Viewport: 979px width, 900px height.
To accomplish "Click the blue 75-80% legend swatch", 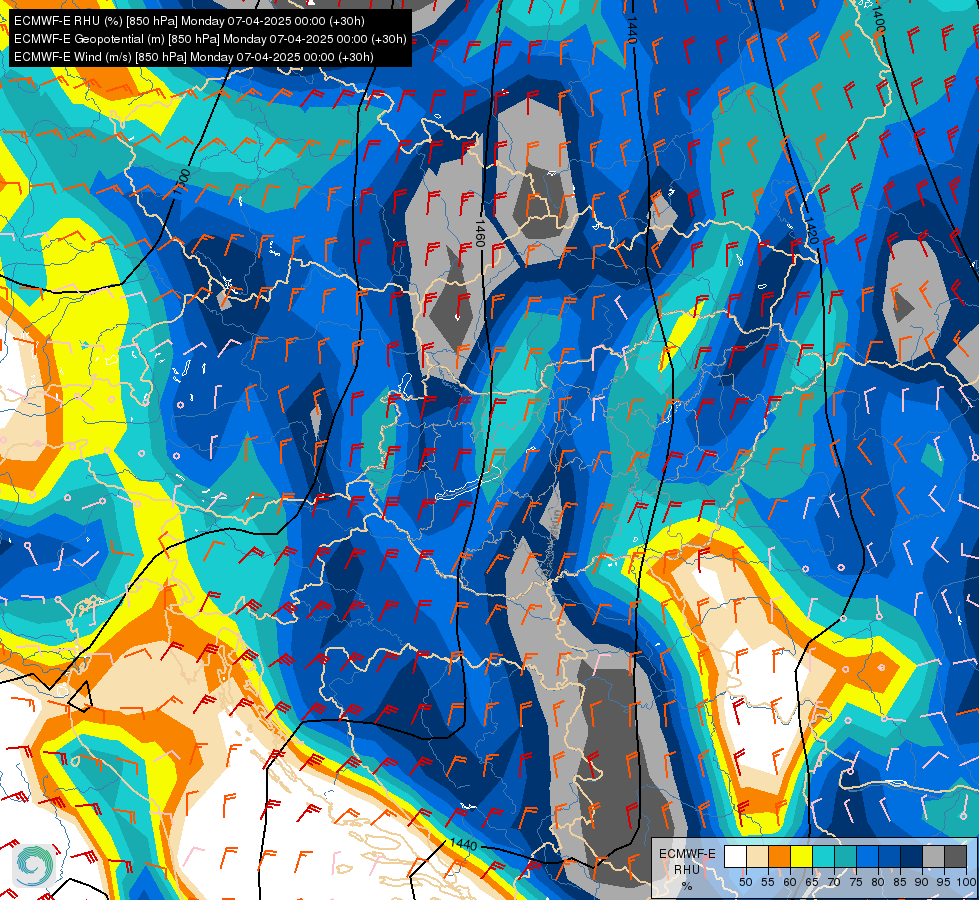I will click(x=867, y=857).
